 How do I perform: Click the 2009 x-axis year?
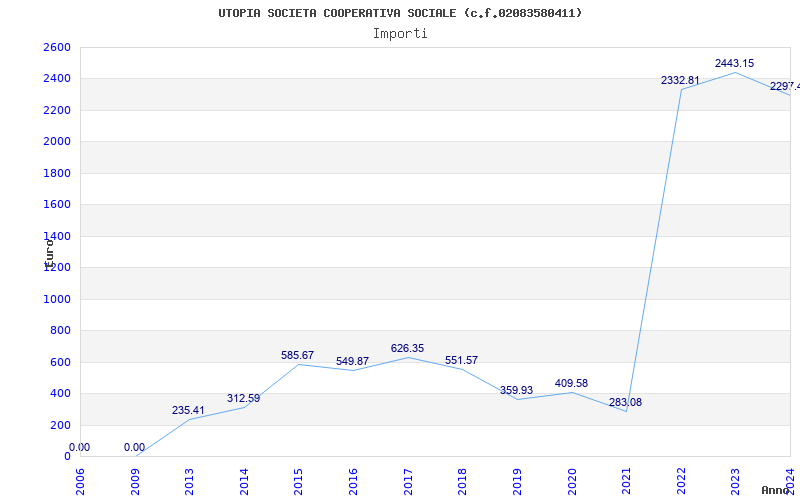[135, 482]
